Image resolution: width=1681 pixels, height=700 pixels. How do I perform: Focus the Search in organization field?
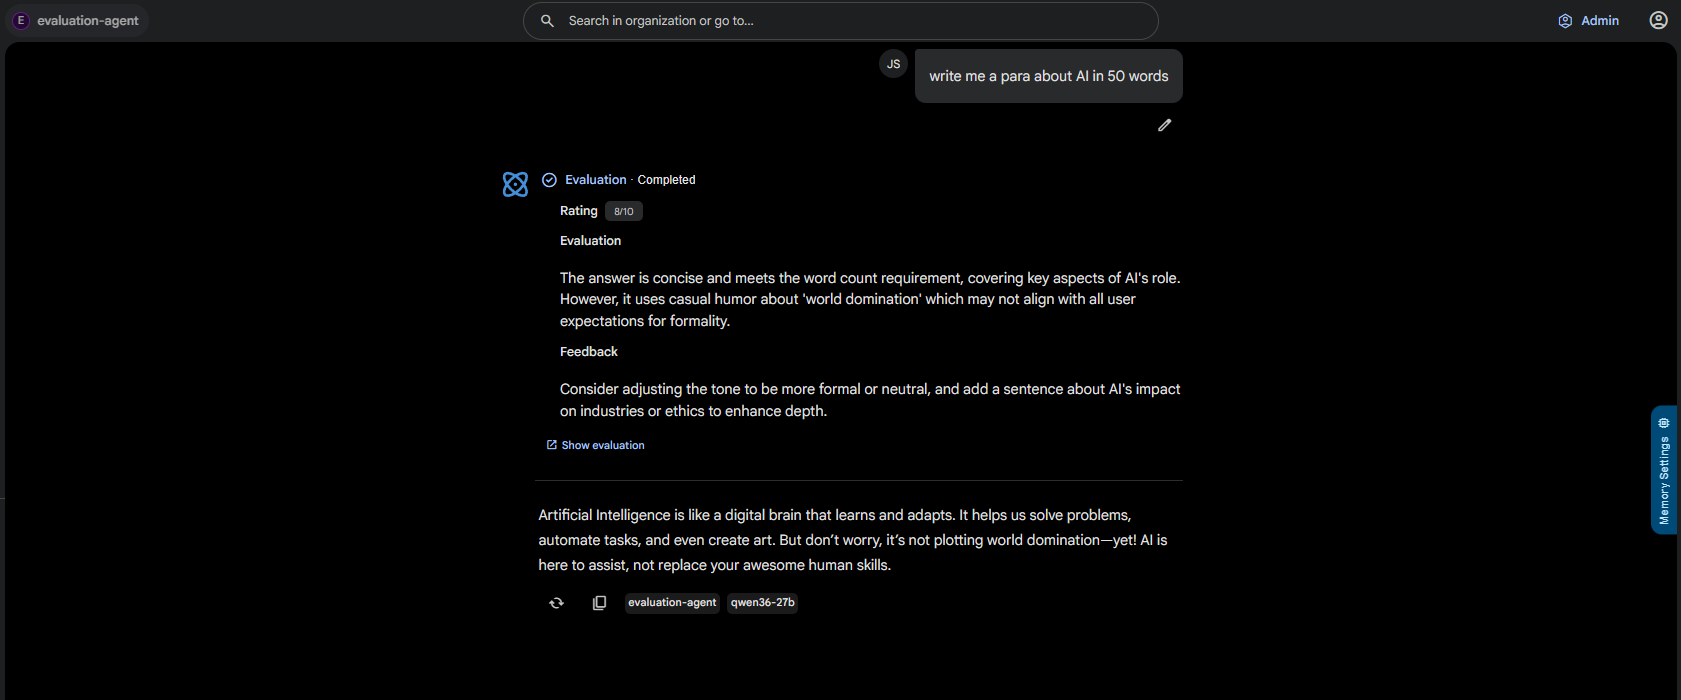click(x=840, y=21)
